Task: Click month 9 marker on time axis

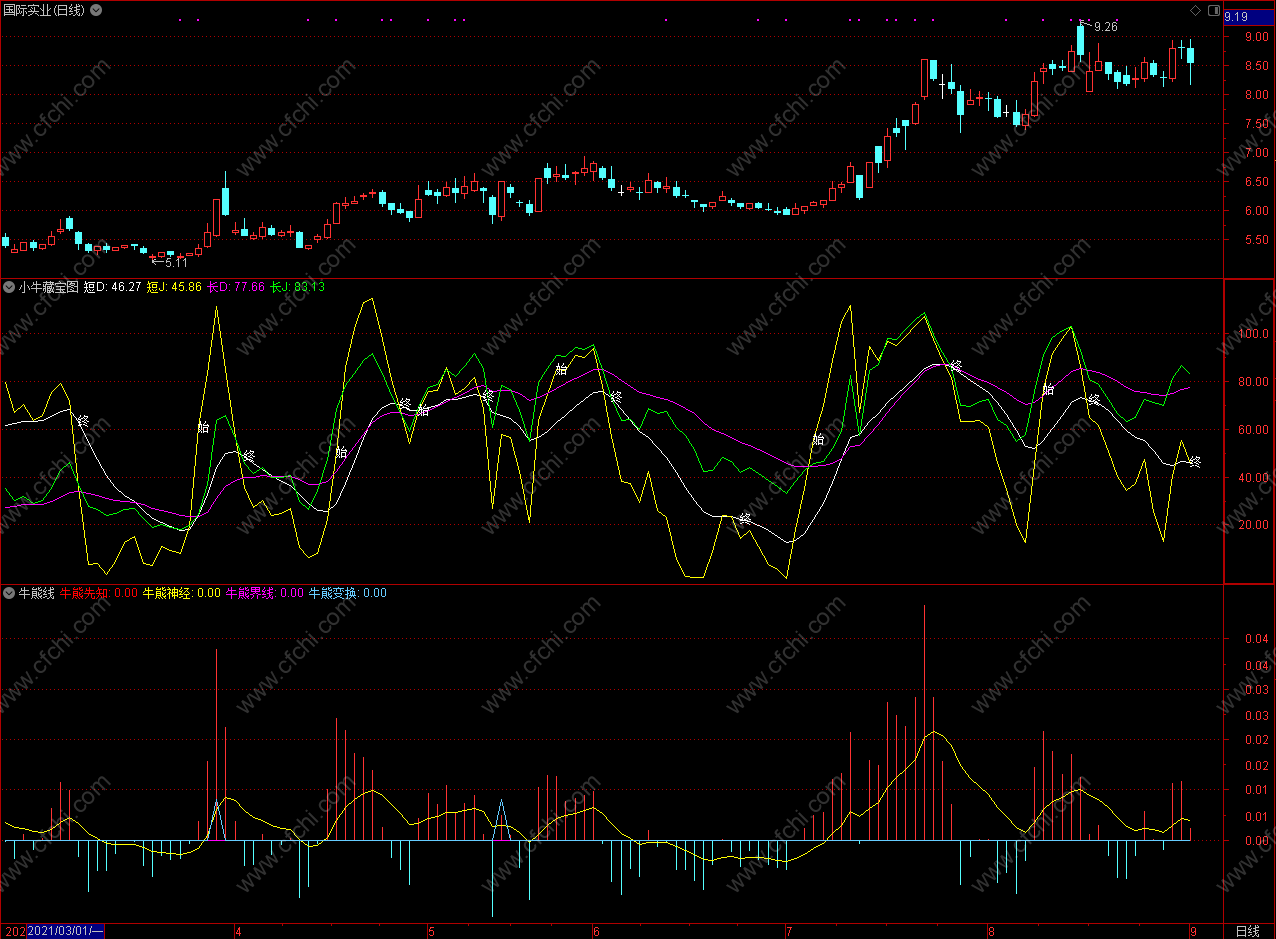Action: tap(1193, 931)
